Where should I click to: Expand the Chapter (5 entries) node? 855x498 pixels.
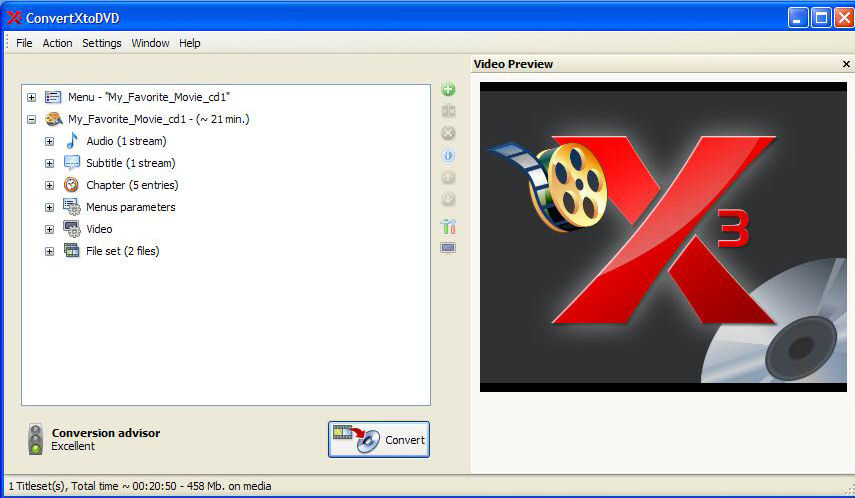50,185
